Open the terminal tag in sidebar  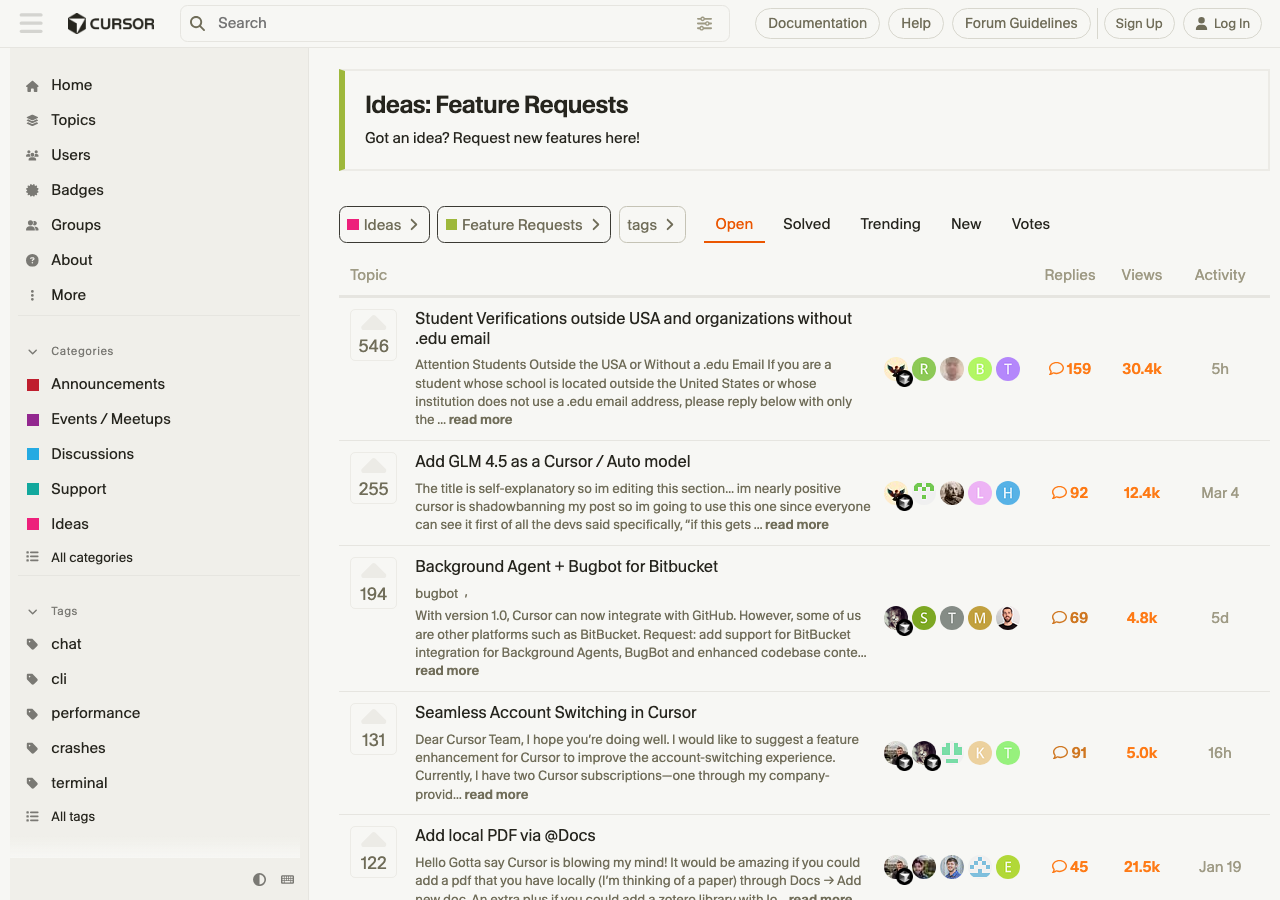click(x=79, y=783)
